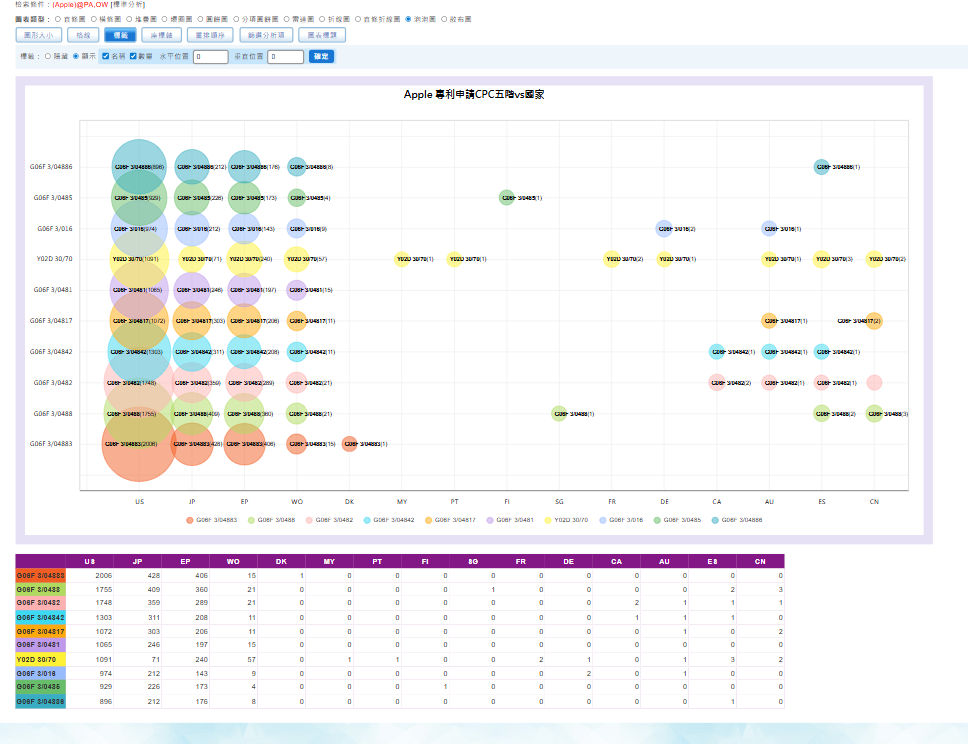The height and width of the screenshot is (744, 968).
Task: Click the G06F 3/04886 ES bubble
Action: (x=822, y=167)
